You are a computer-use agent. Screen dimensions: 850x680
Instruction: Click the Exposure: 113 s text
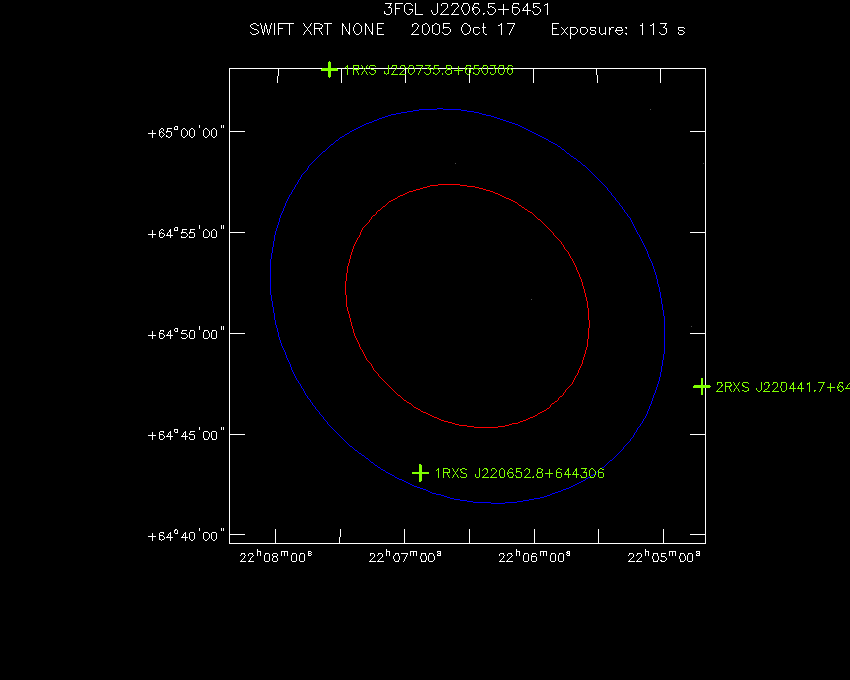point(618,29)
